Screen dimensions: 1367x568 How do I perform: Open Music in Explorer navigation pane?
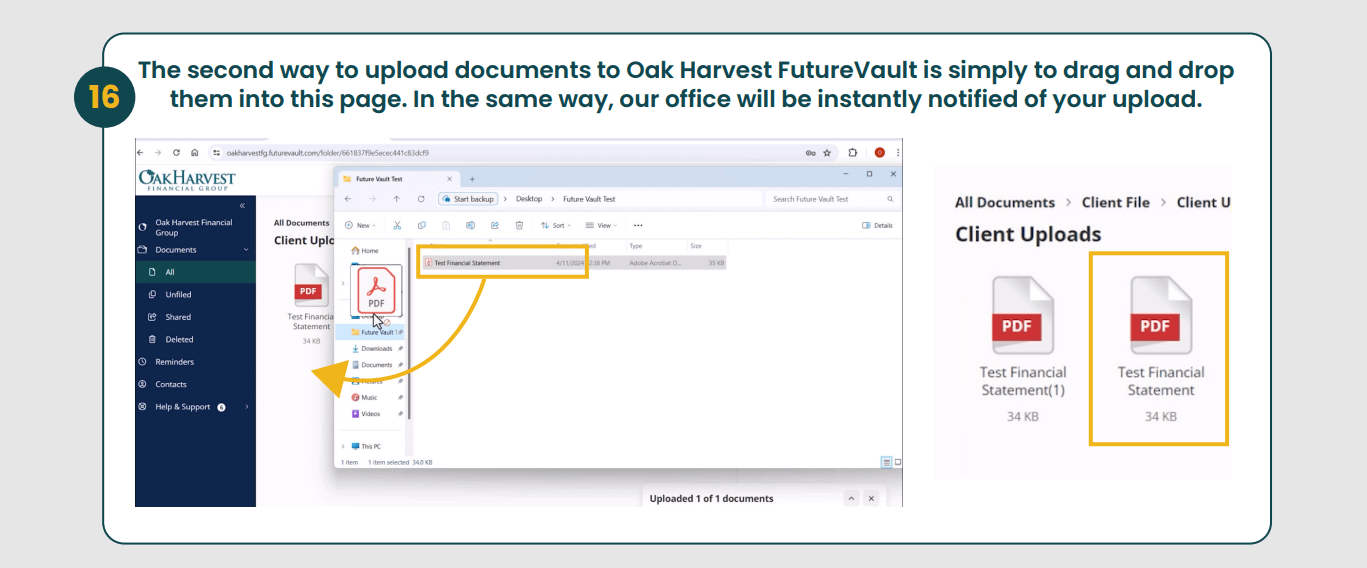coord(365,397)
